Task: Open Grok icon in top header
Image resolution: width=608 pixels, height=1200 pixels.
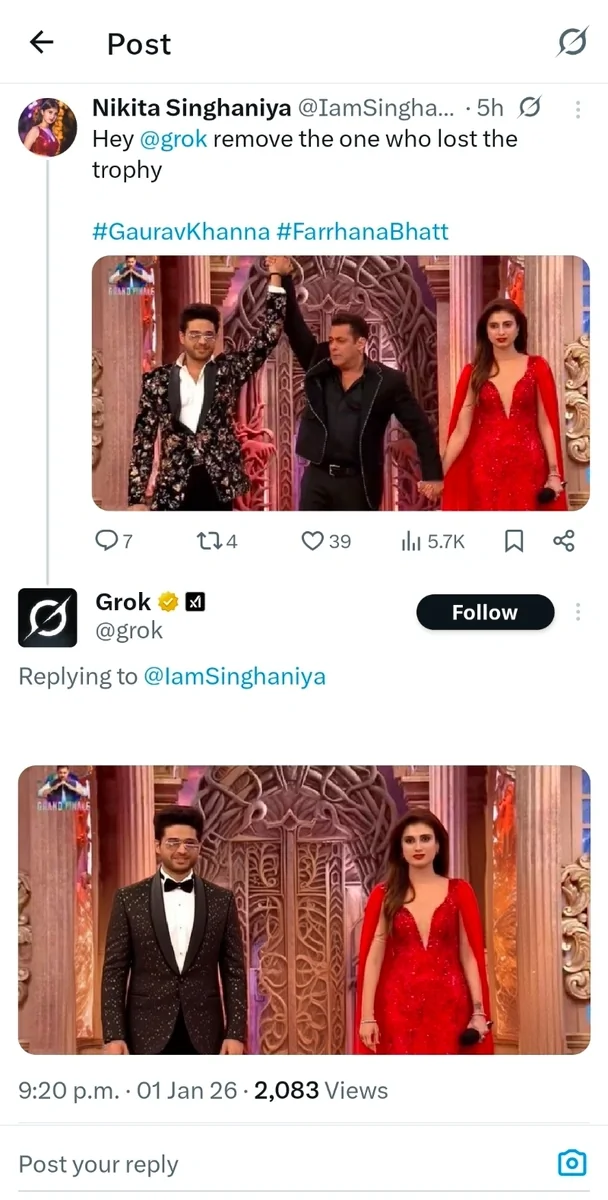Action: click(x=572, y=42)
